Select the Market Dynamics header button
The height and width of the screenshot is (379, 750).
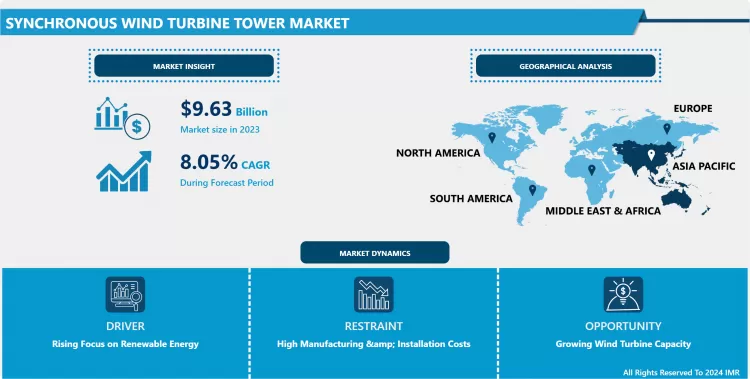click(375, 253)
